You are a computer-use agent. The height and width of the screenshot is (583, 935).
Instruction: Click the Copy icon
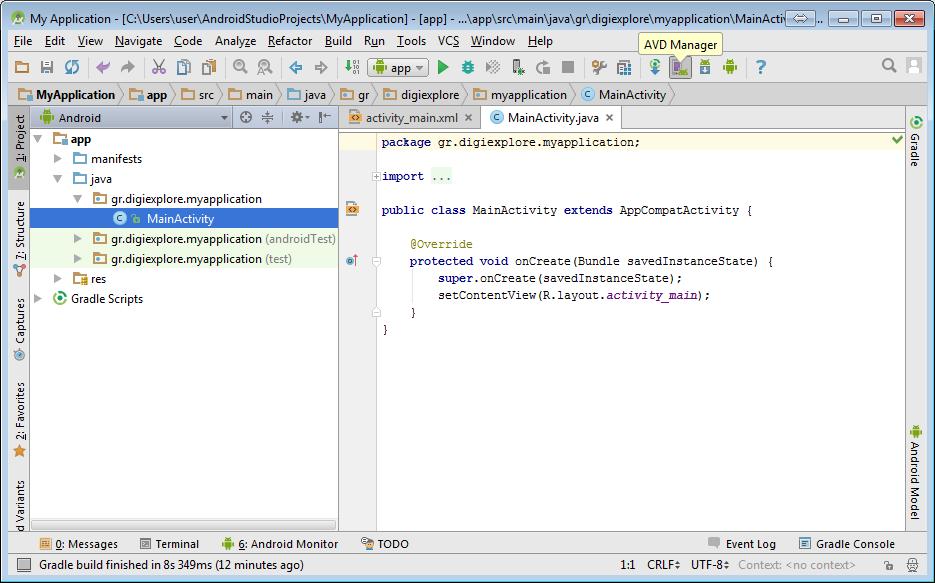184,67
